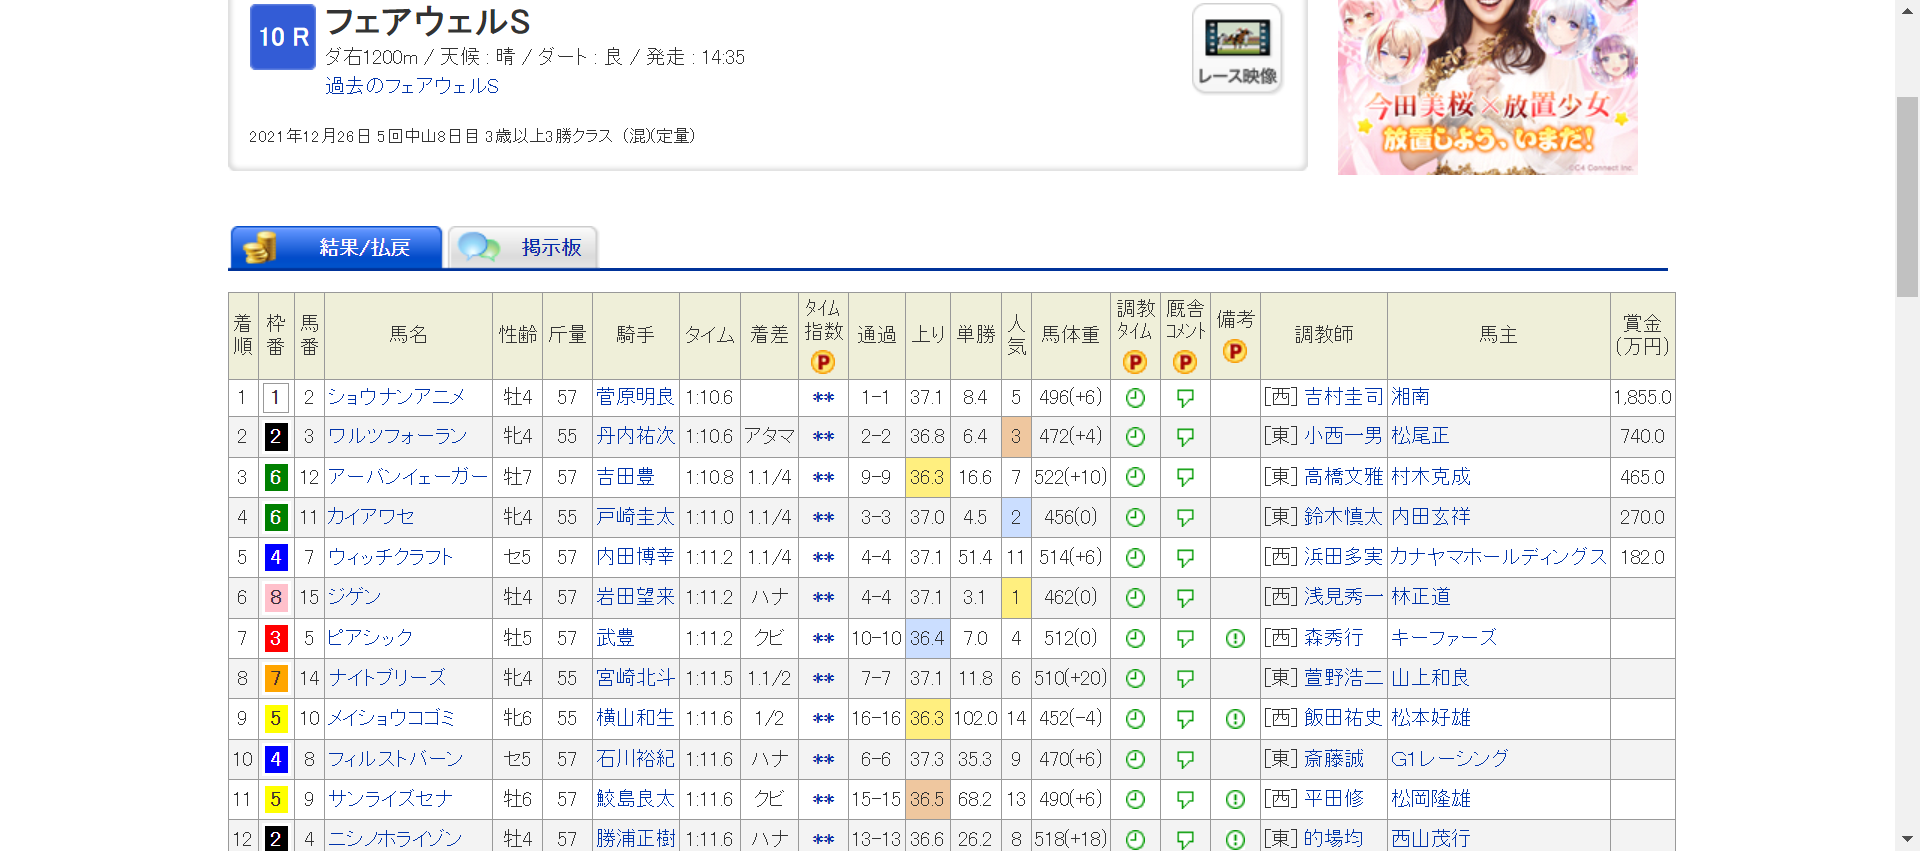Click the page vertical scrollbar down arrow
The image size is (1920, 851).
click(x=1907, y=839)
